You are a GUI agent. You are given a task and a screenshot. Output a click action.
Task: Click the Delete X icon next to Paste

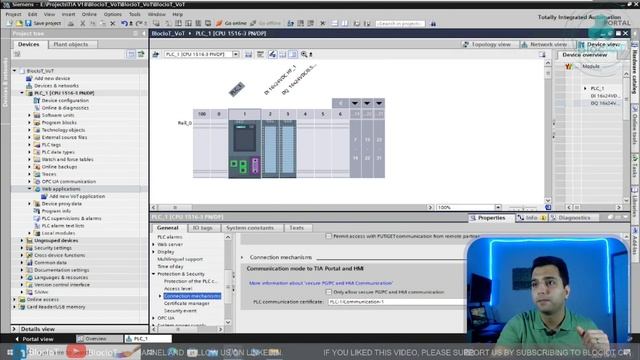click(113, 23)
